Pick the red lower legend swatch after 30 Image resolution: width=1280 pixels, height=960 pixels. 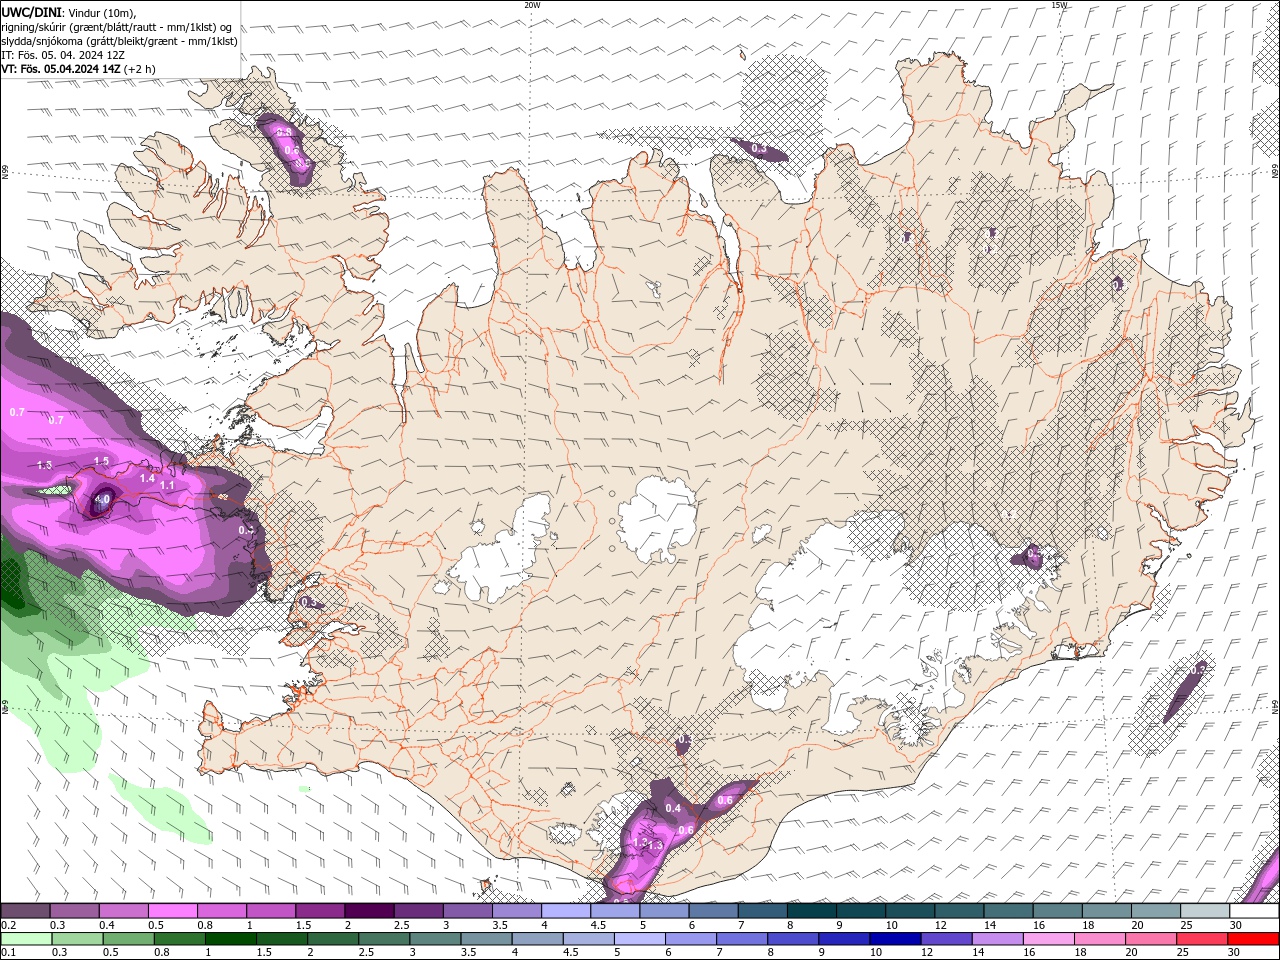(x=1251, y=939)
